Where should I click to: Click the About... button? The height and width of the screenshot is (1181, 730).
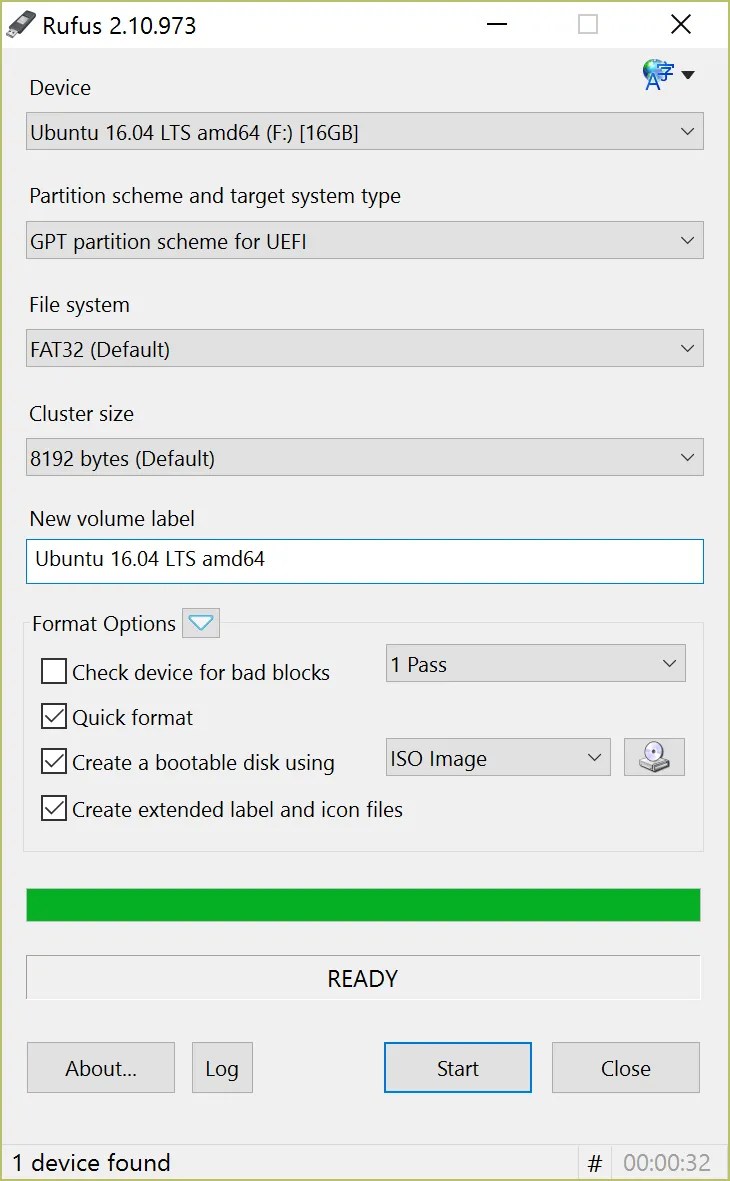tap(101, 1068)
